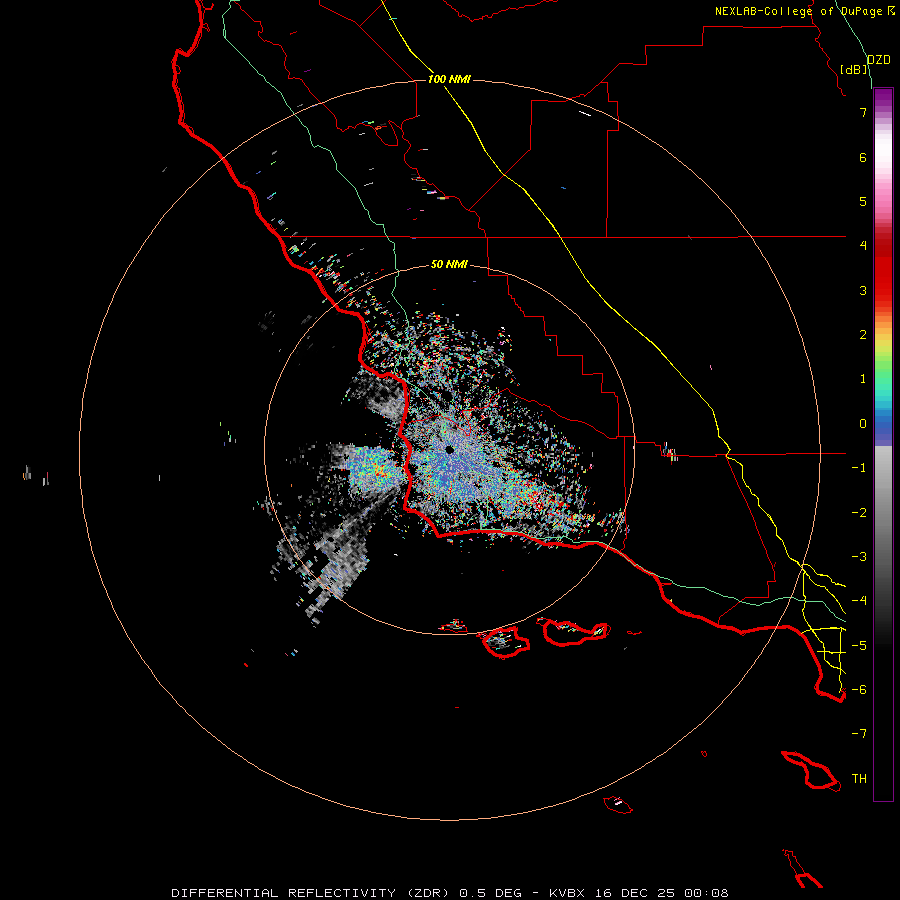Click the -6 value on the color scale
The width and height of the screenshot is (900, 900).
point(859,690)
